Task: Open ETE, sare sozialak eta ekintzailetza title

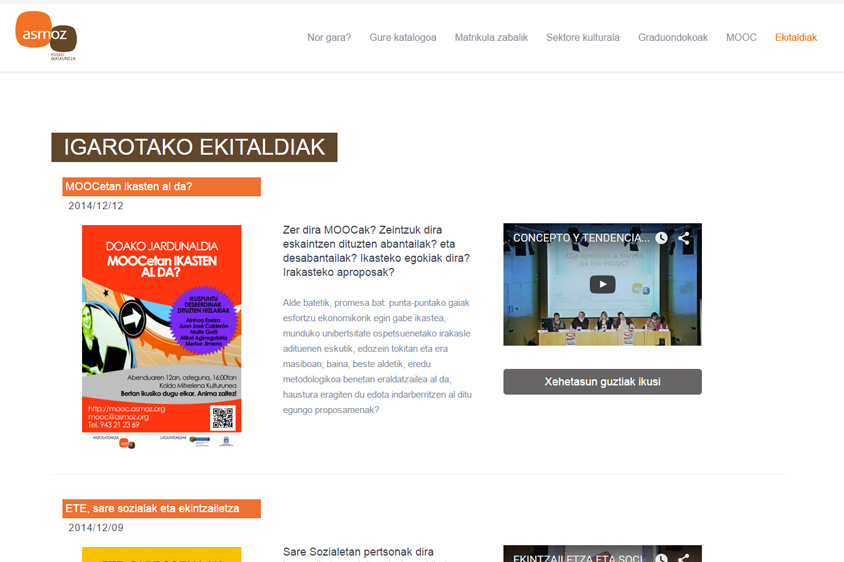Action: pos(161,509)
